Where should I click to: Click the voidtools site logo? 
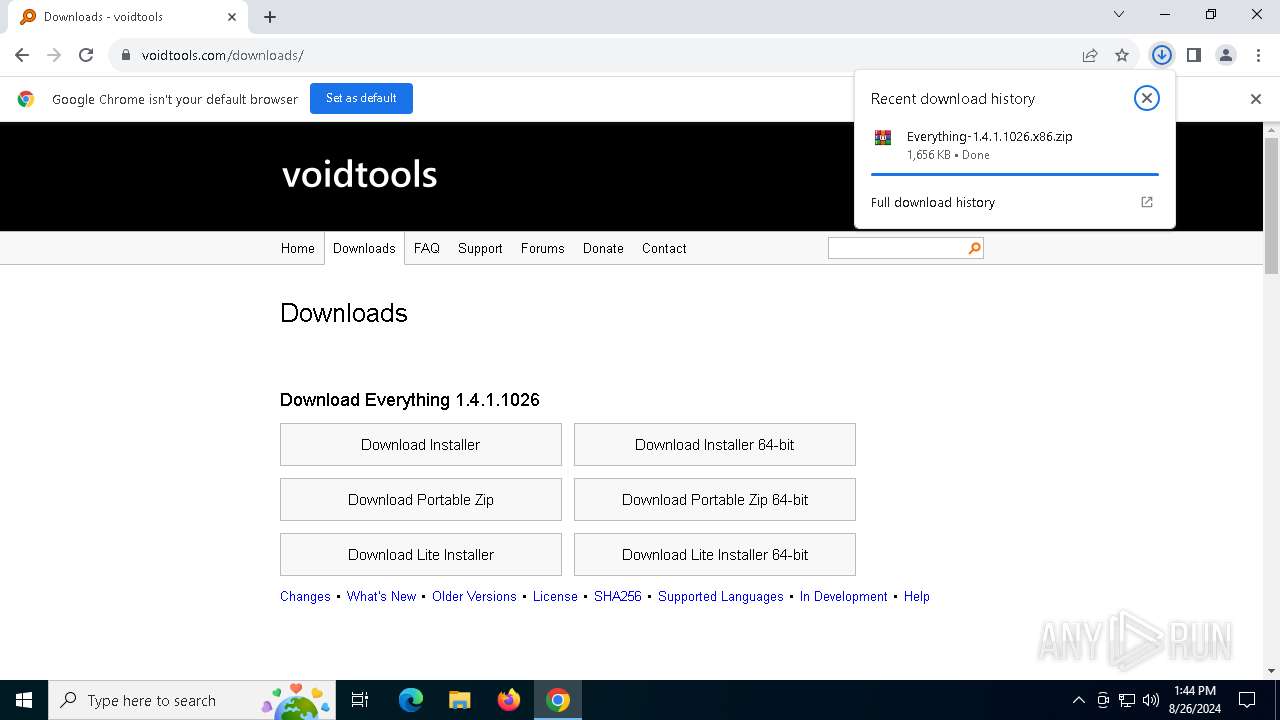point(360,175)
